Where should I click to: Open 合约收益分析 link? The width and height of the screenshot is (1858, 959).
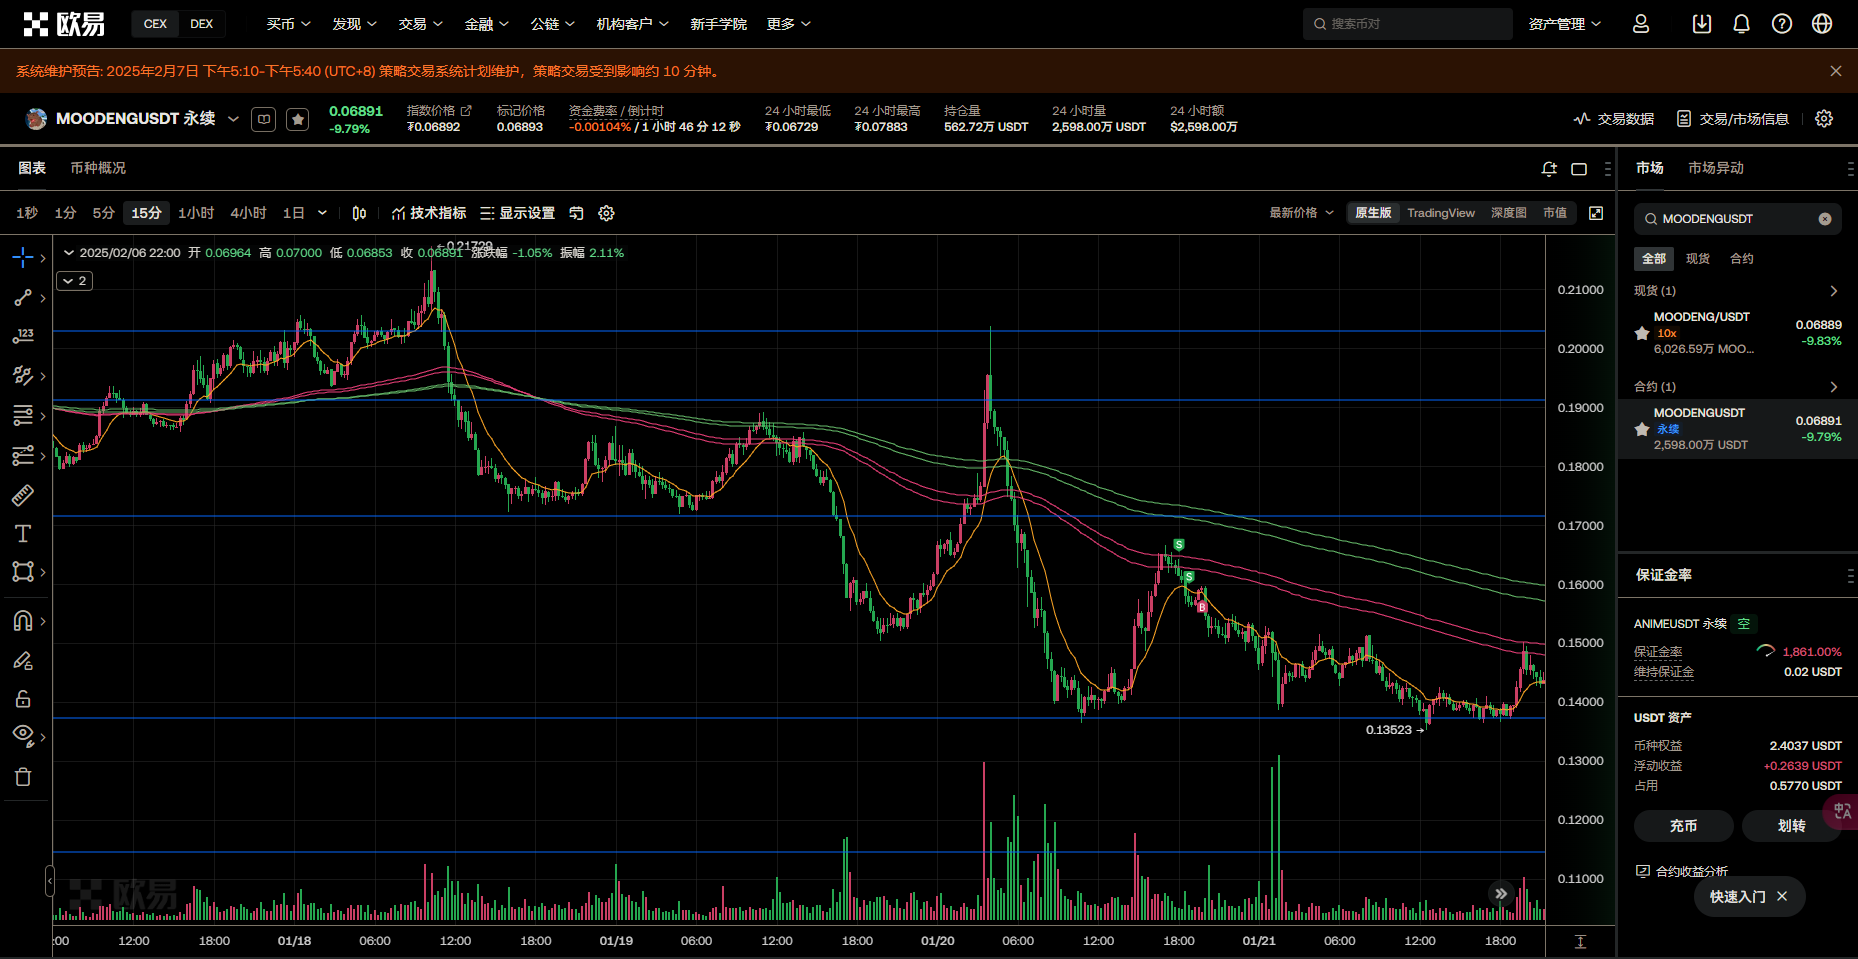click(1682, 871)
